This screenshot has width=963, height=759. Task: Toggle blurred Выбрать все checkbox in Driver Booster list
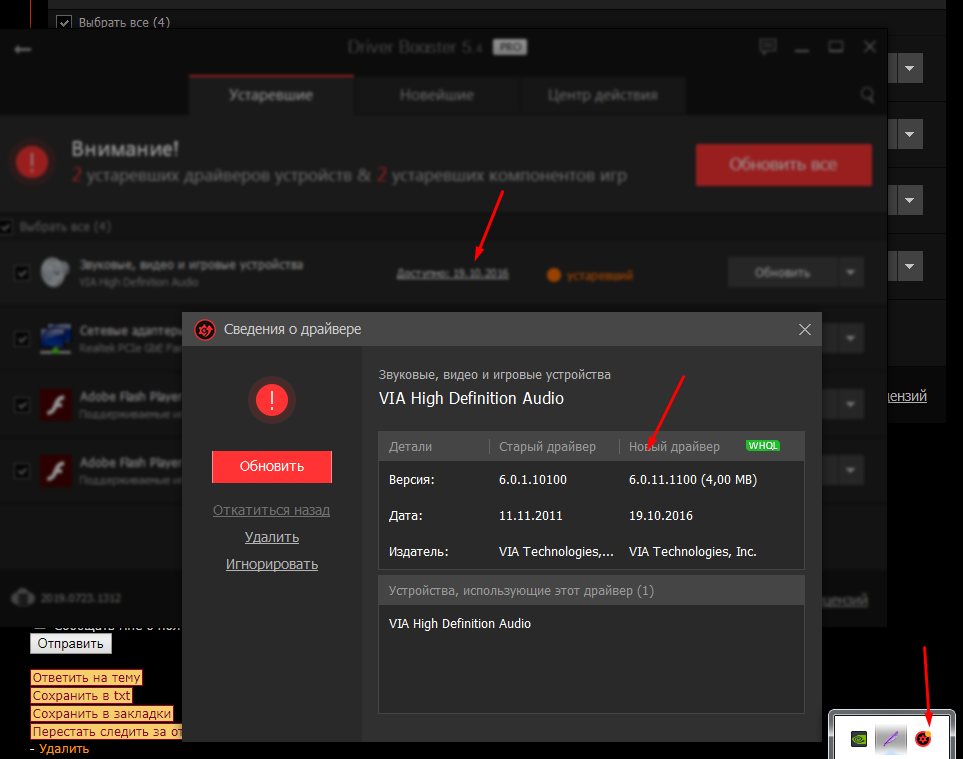pos(7,227)
